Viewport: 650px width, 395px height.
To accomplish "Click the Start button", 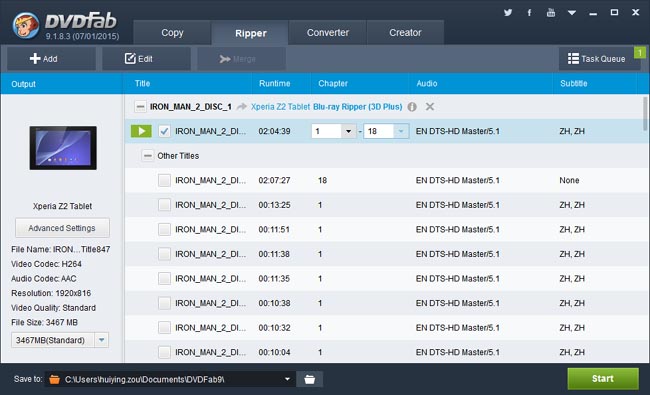I will click(603, 378).
